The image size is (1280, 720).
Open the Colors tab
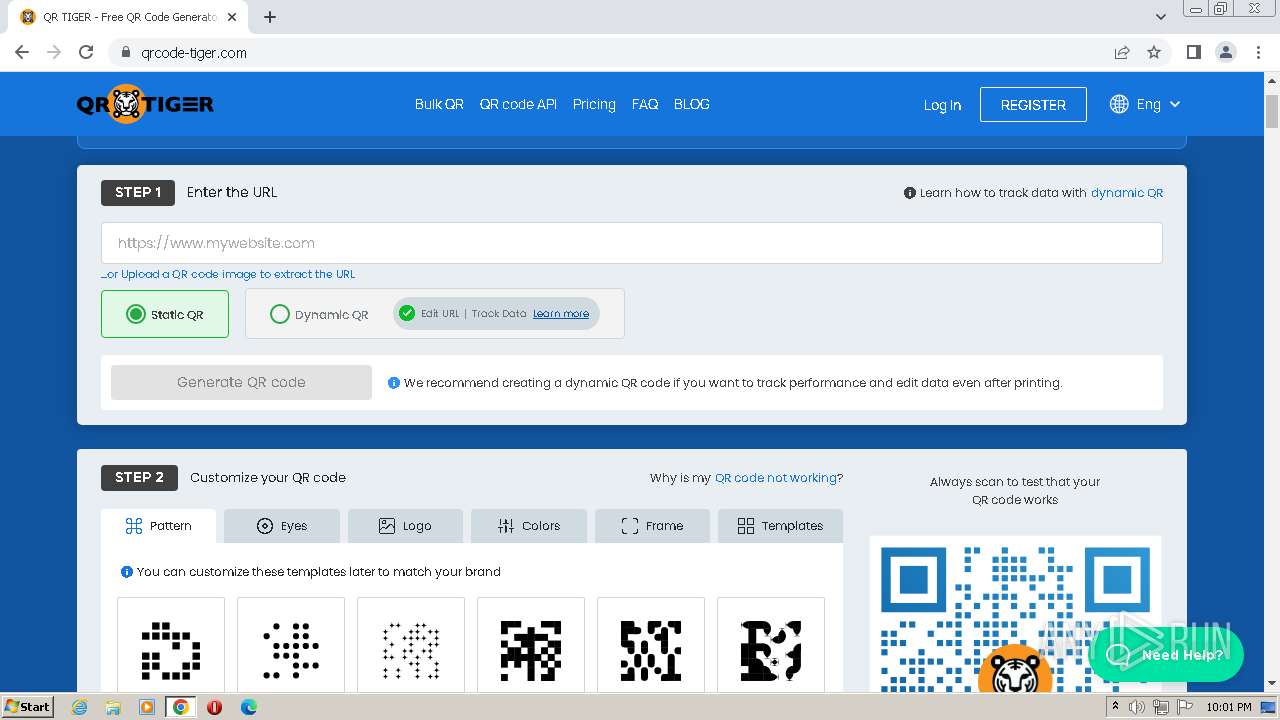click(x=529, y=526)
